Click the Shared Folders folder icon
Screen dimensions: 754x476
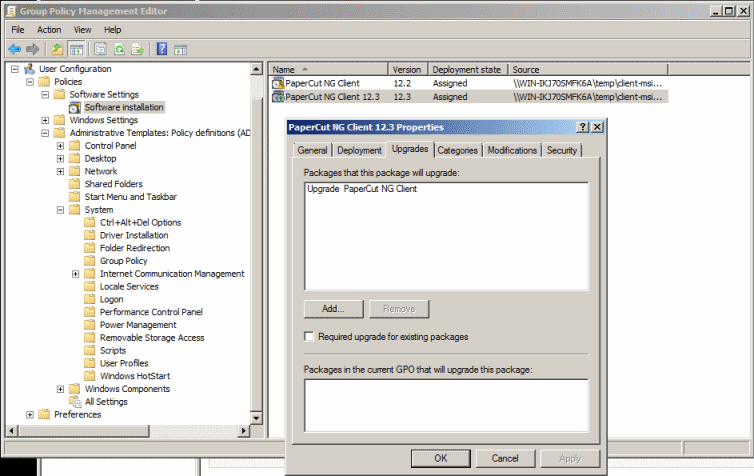click(x=75, y=184)
